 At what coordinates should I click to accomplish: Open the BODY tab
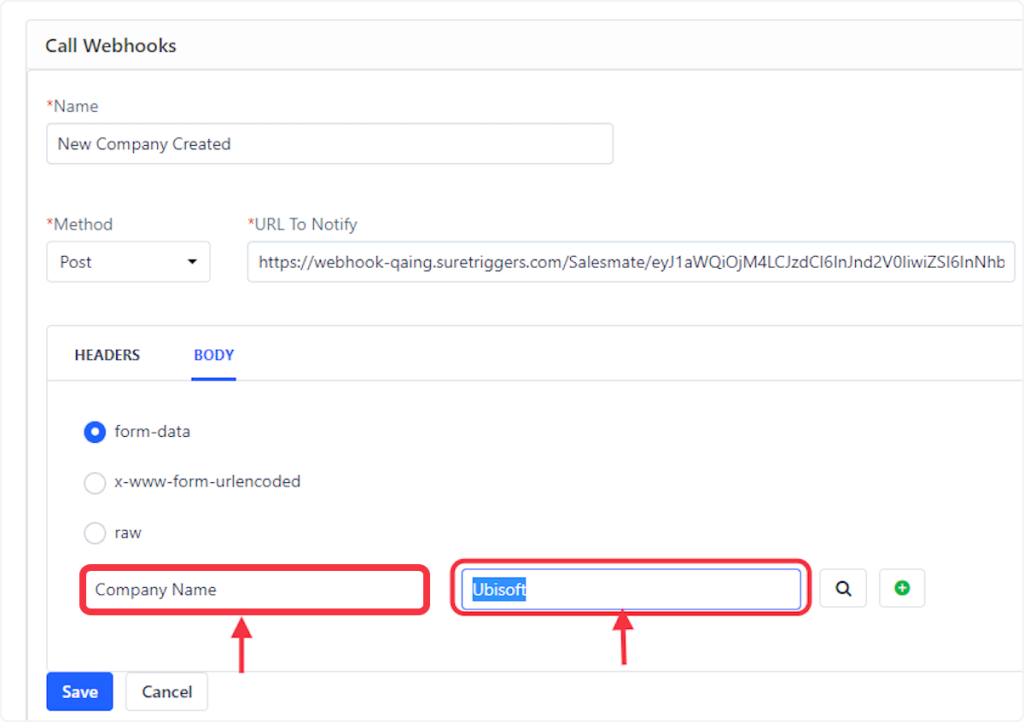click(x=214, y=355)
